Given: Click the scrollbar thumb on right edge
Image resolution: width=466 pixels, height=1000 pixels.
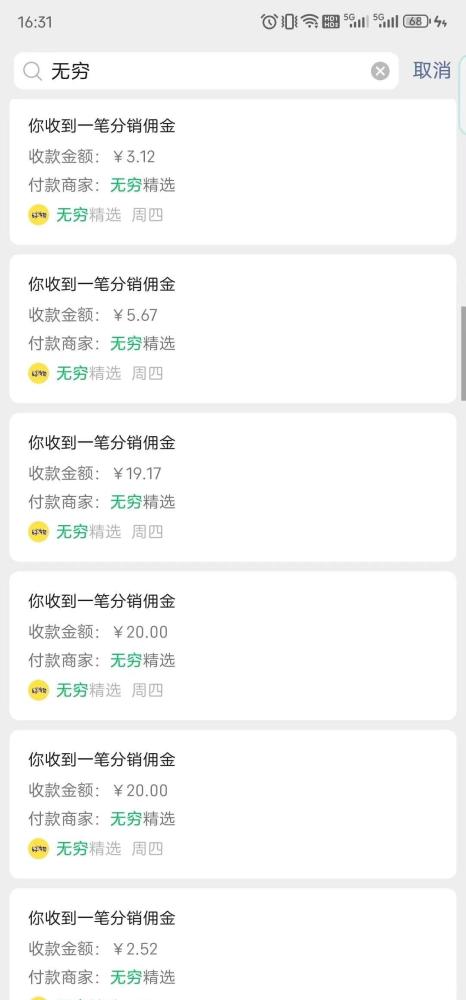Looking at the screenshot, I should 463,353.
